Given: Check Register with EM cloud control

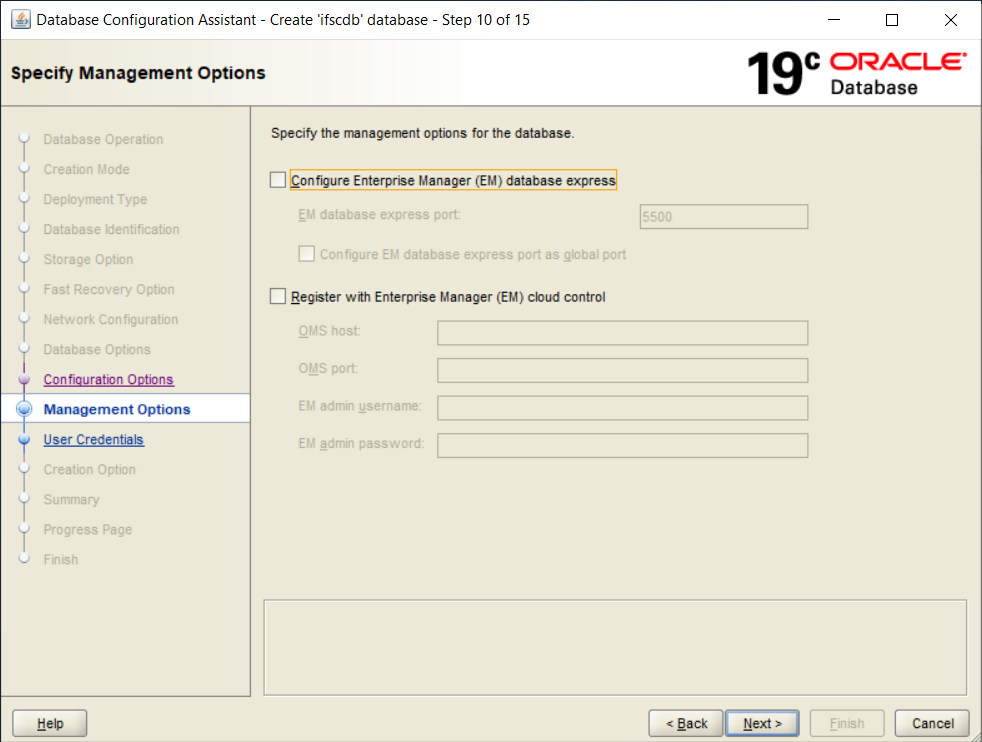Looking at the screenshot, I should click(278, 297).
